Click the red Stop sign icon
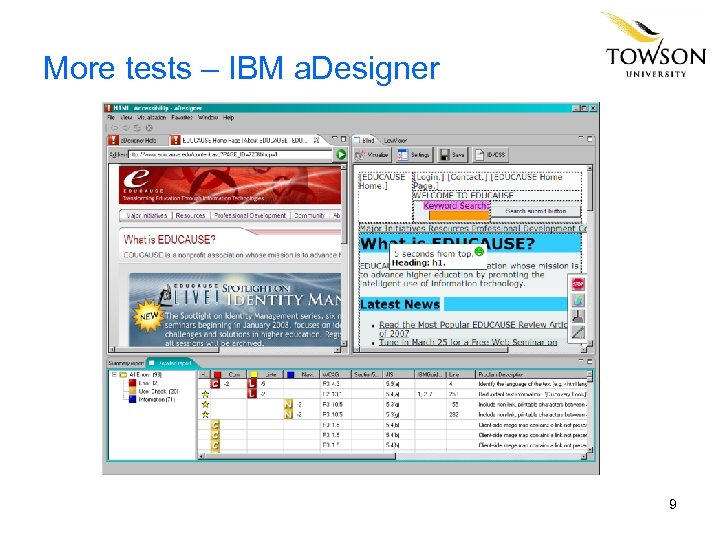Screen dimensions: 720x540 click(x=578, y=284)
